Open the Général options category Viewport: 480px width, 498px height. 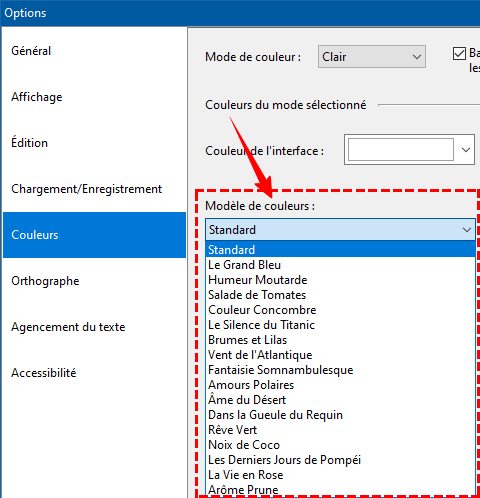[94, 51]
